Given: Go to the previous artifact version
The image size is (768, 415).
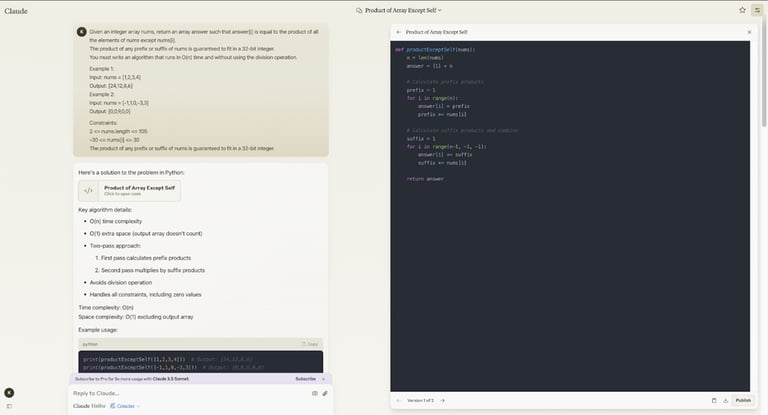Looking at the screenshot, I should tap(398, 400).
